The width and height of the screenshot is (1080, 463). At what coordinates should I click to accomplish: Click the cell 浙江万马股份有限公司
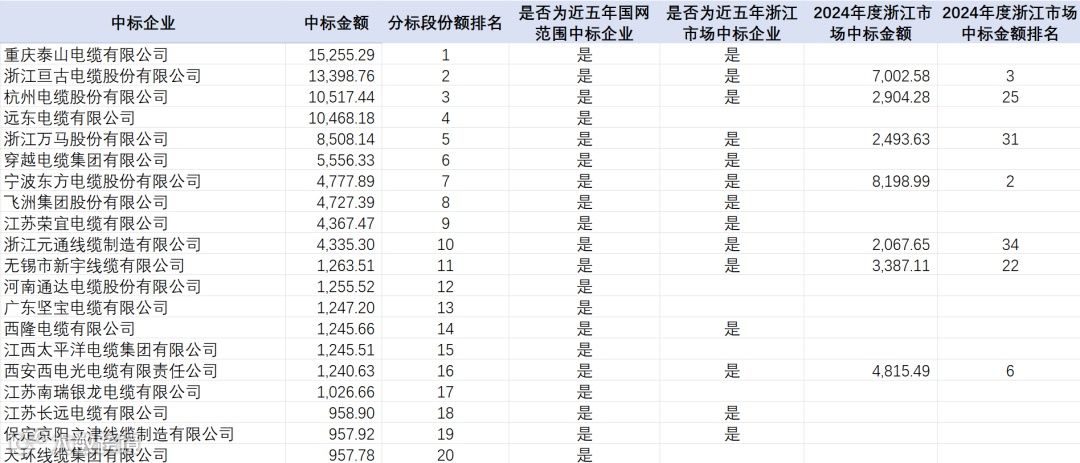(85, 139)
